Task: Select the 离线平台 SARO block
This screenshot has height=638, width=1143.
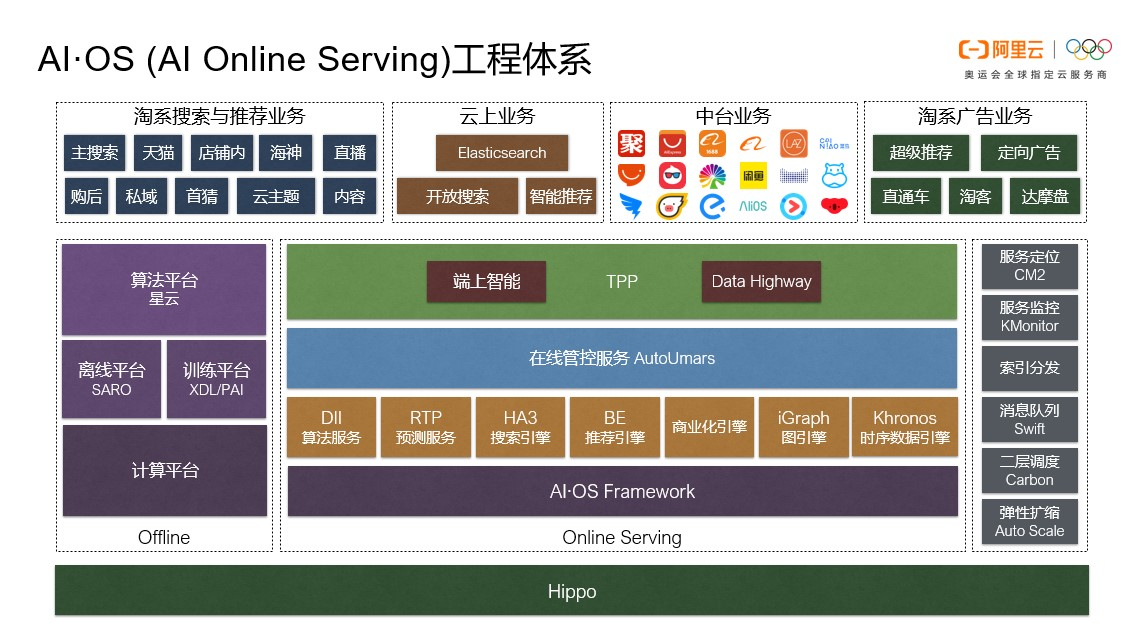Action: [x=112, y=379]
